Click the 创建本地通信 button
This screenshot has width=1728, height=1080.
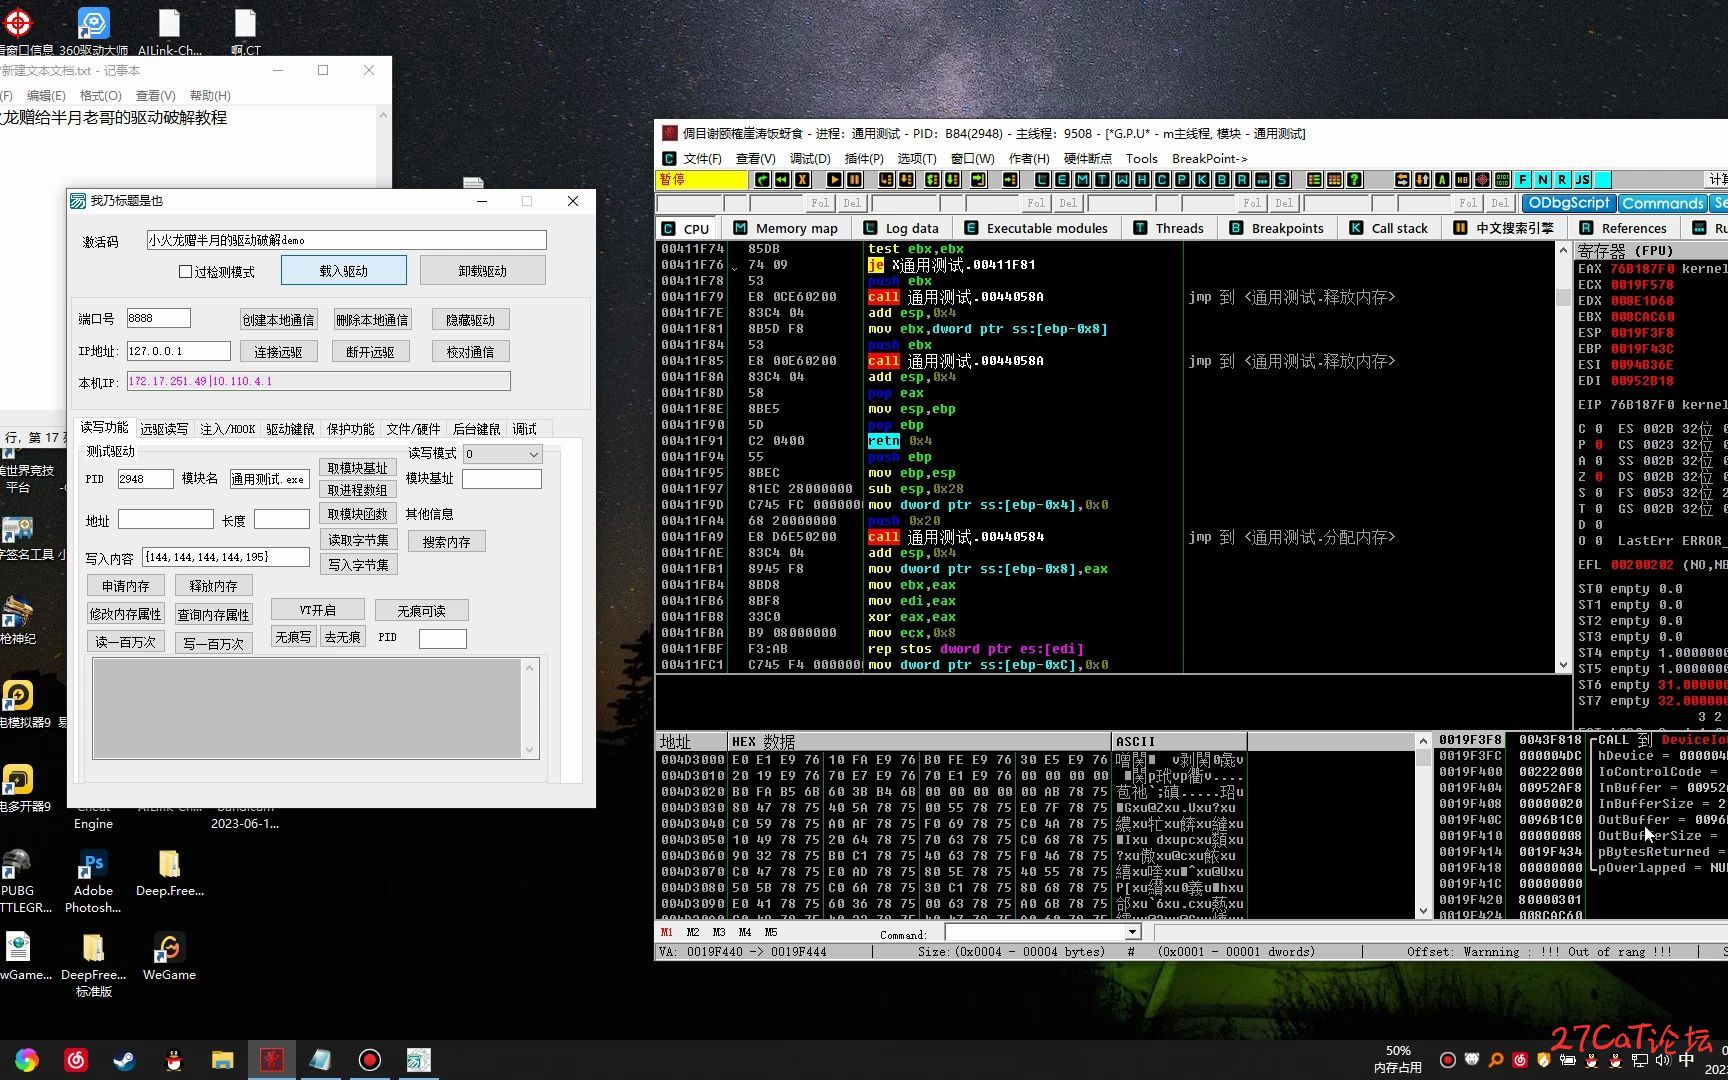coord(279,320)
